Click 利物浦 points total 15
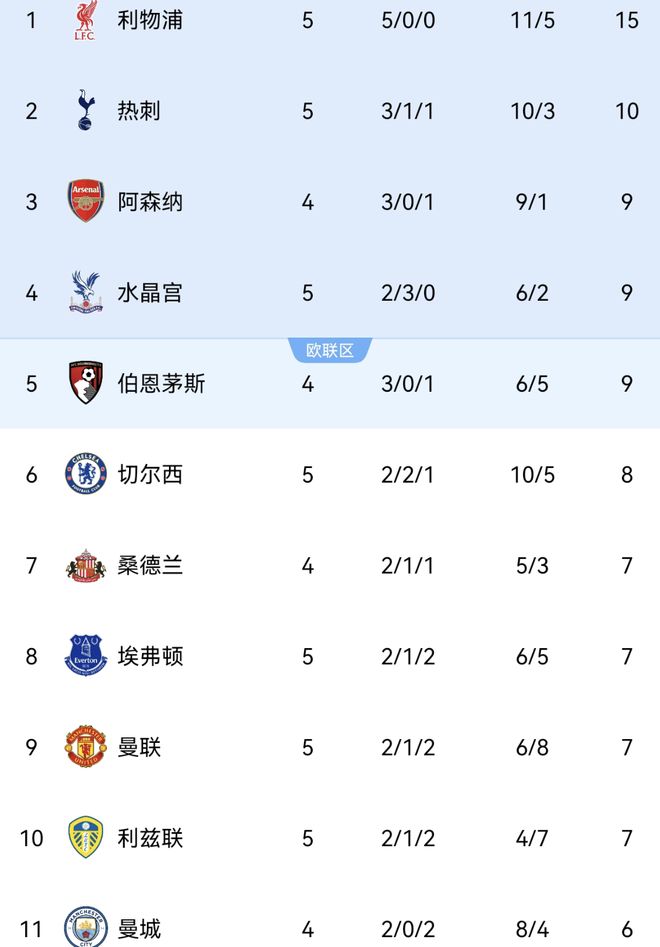 (627, 20)
